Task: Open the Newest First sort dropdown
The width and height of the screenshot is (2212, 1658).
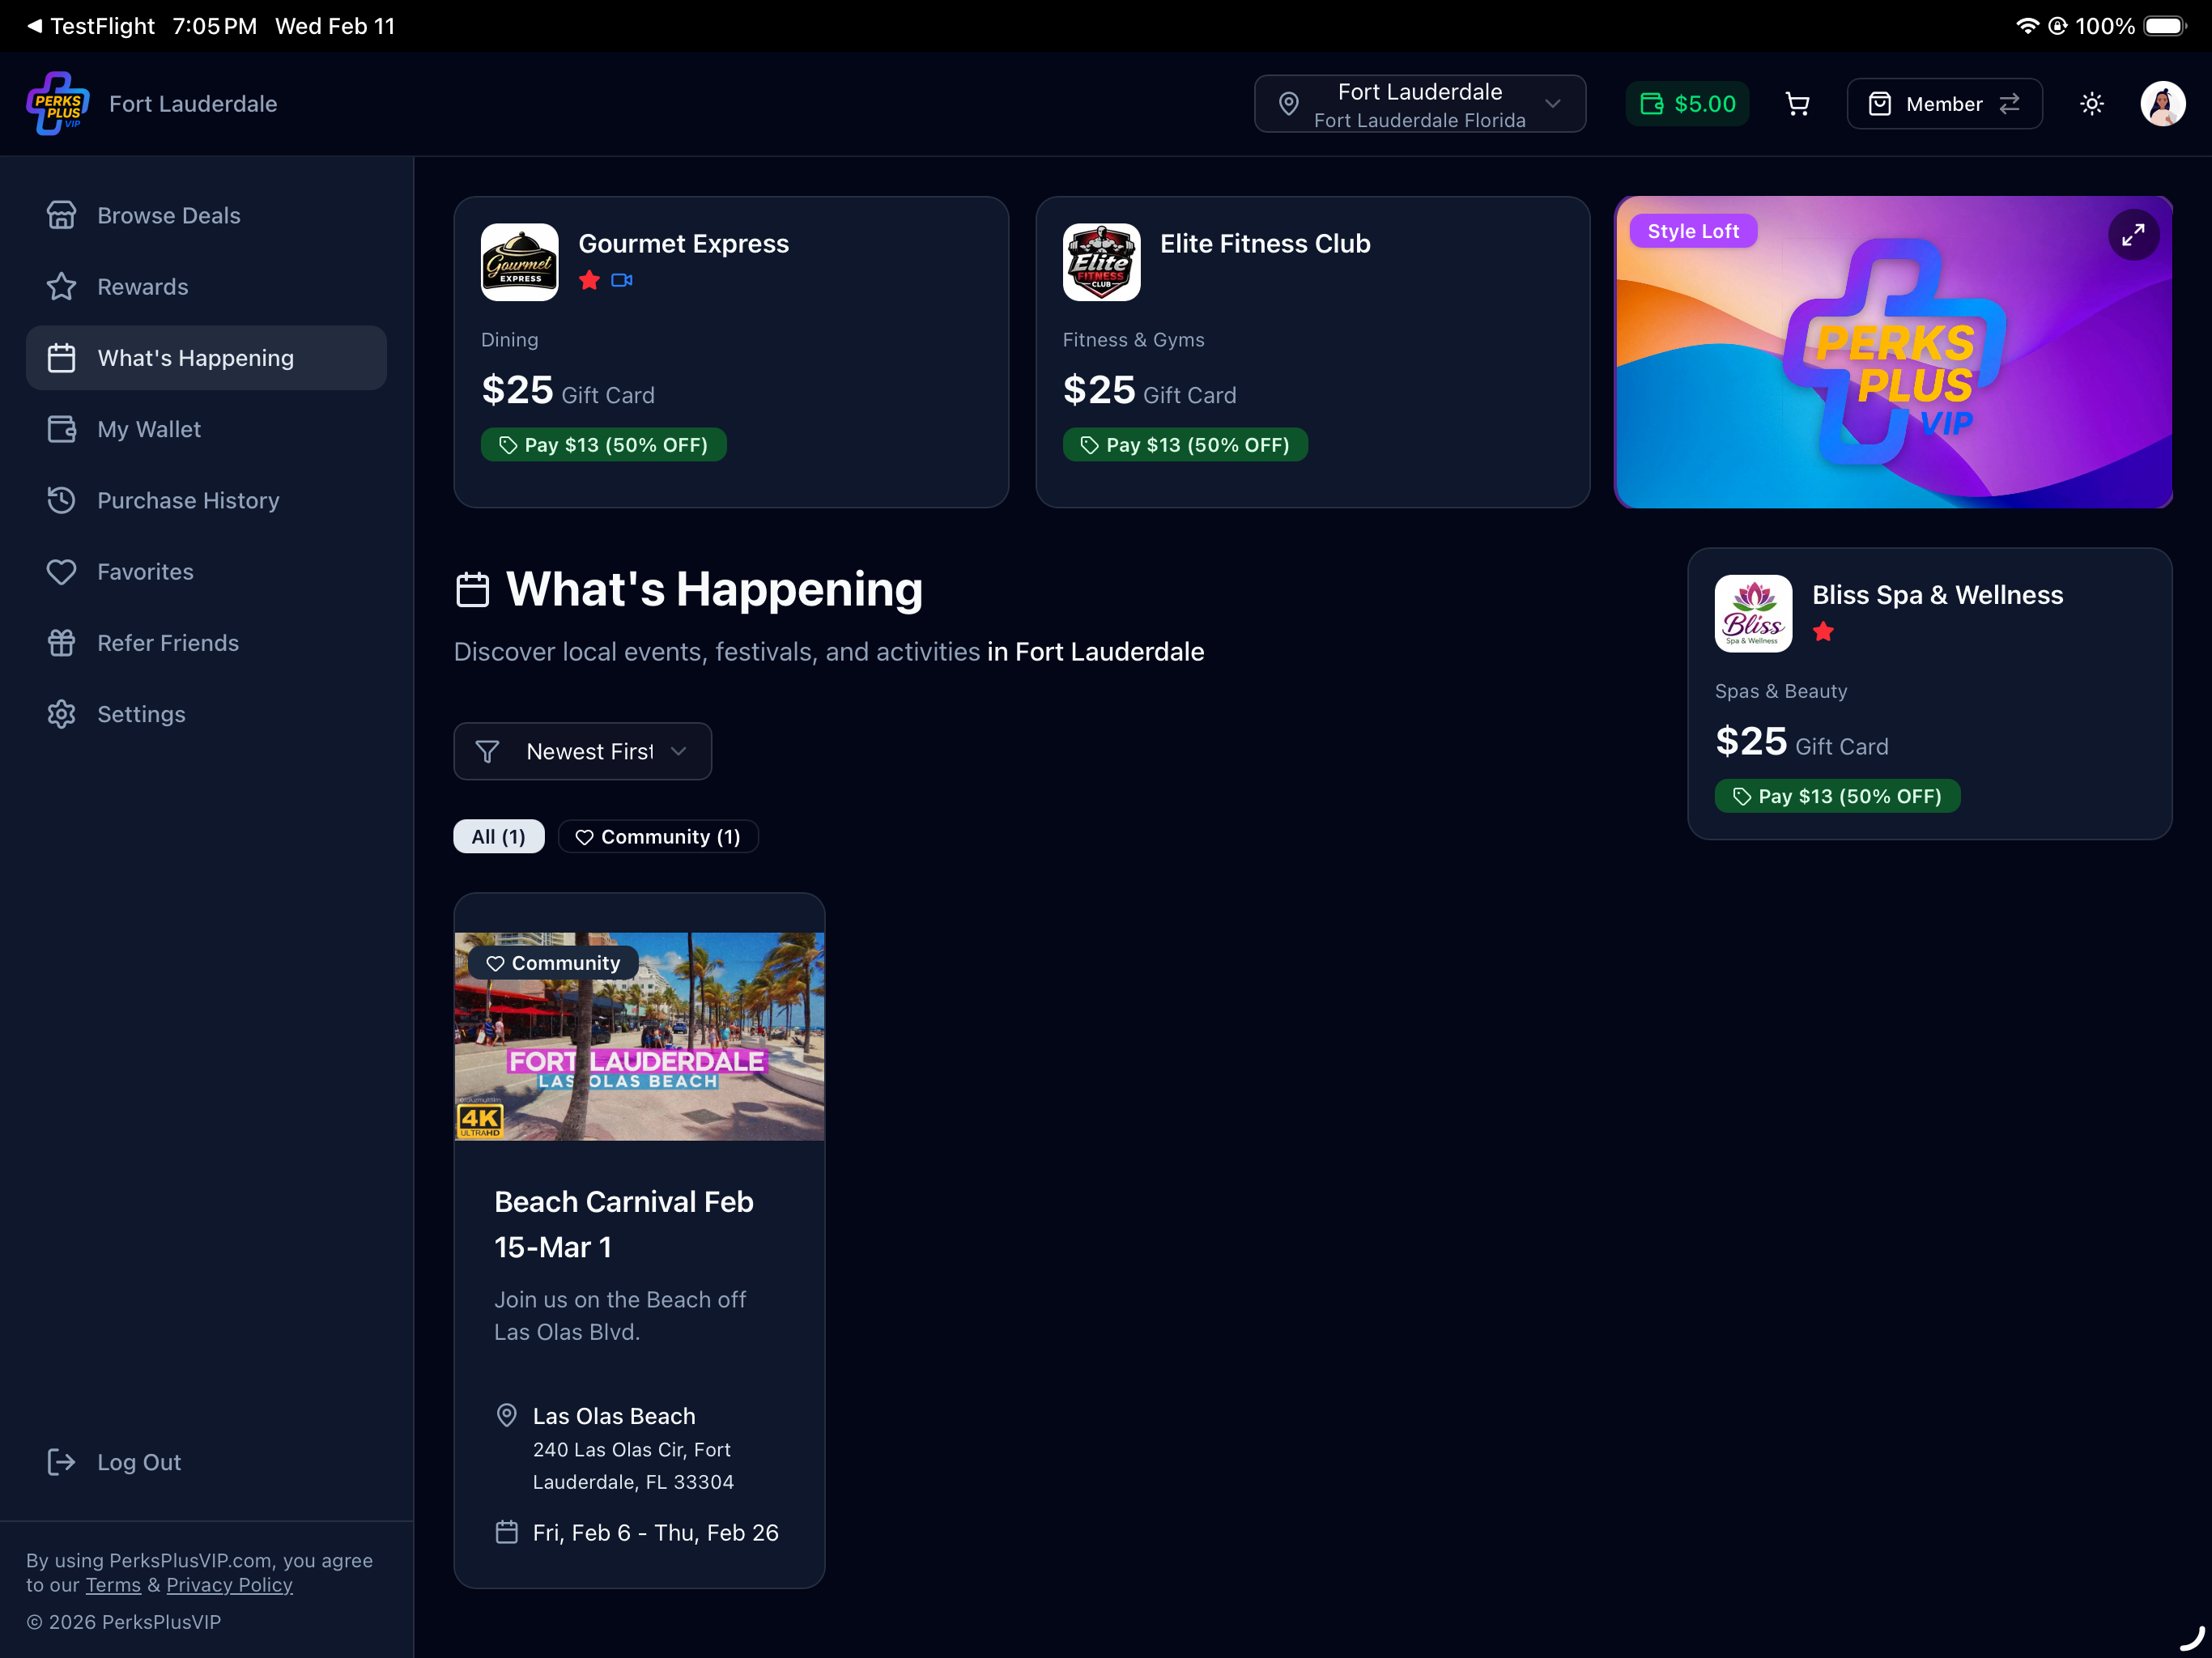Action: [582, 751]
